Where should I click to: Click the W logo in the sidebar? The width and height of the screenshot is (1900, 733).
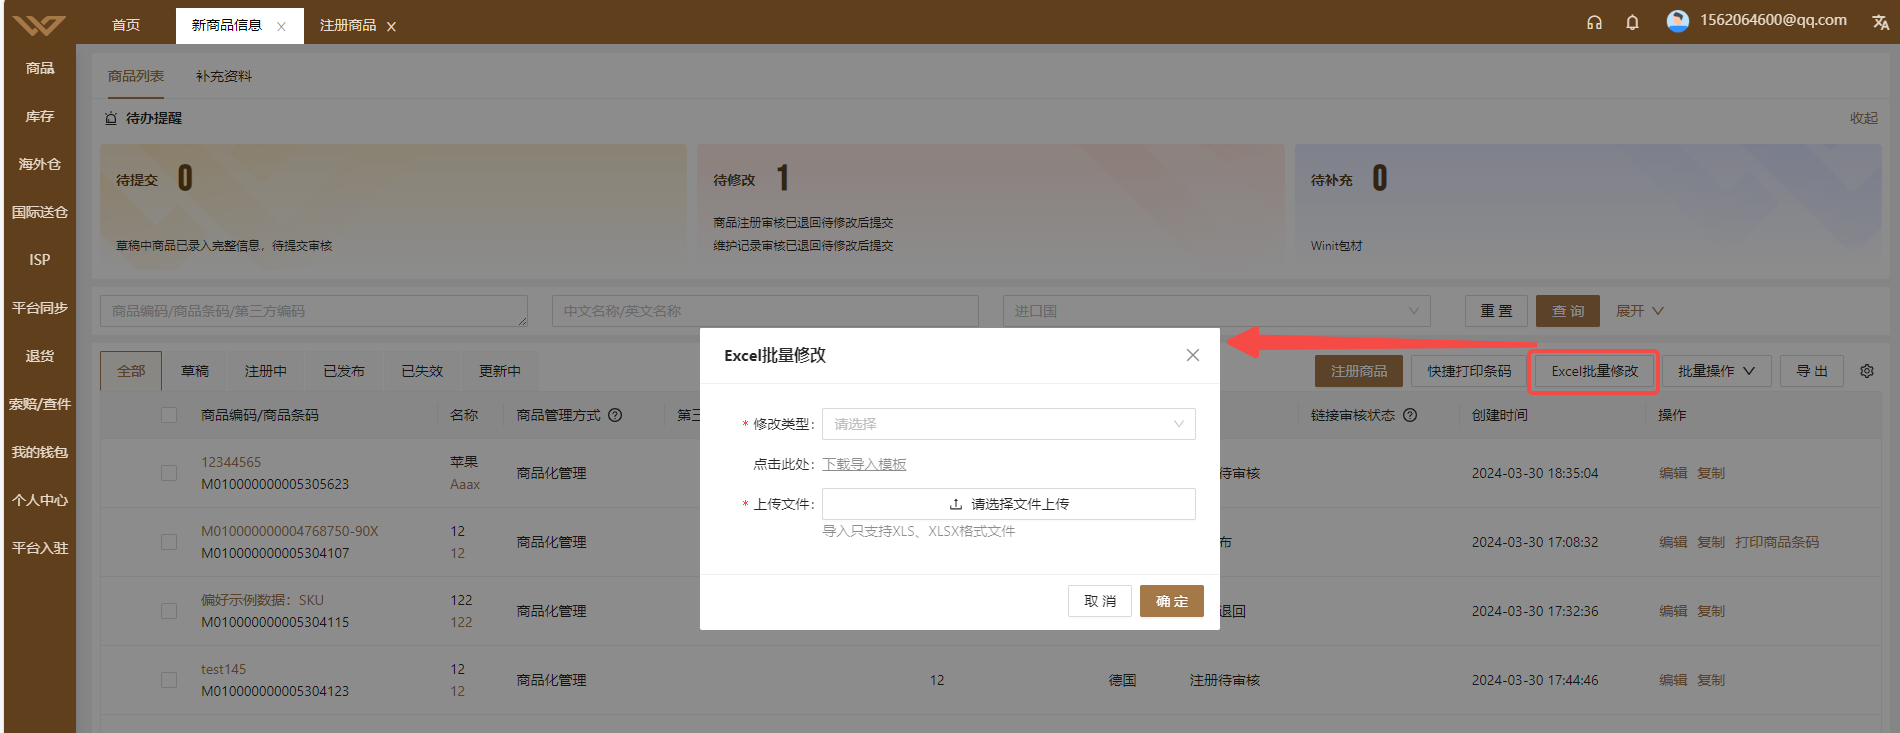pos(39,25)
